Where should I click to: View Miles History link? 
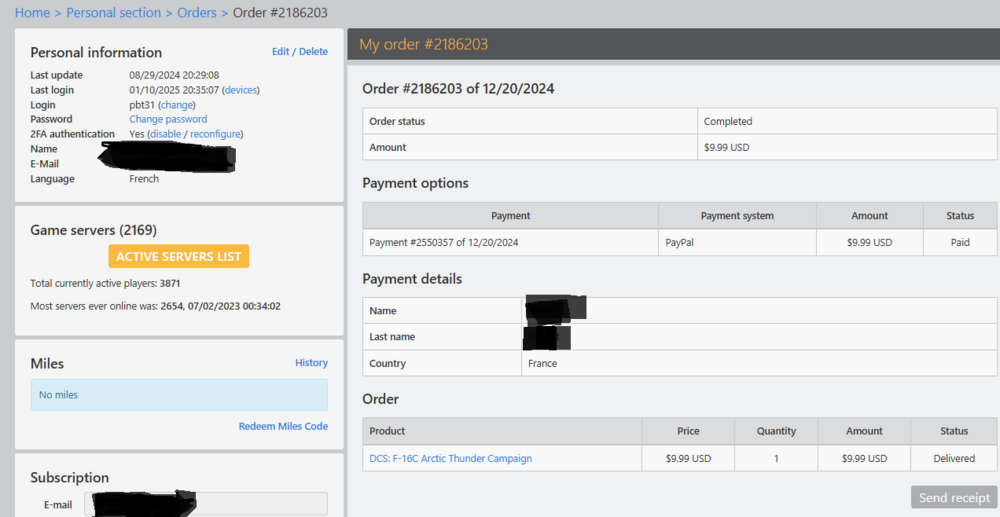(x=311, y=363)
